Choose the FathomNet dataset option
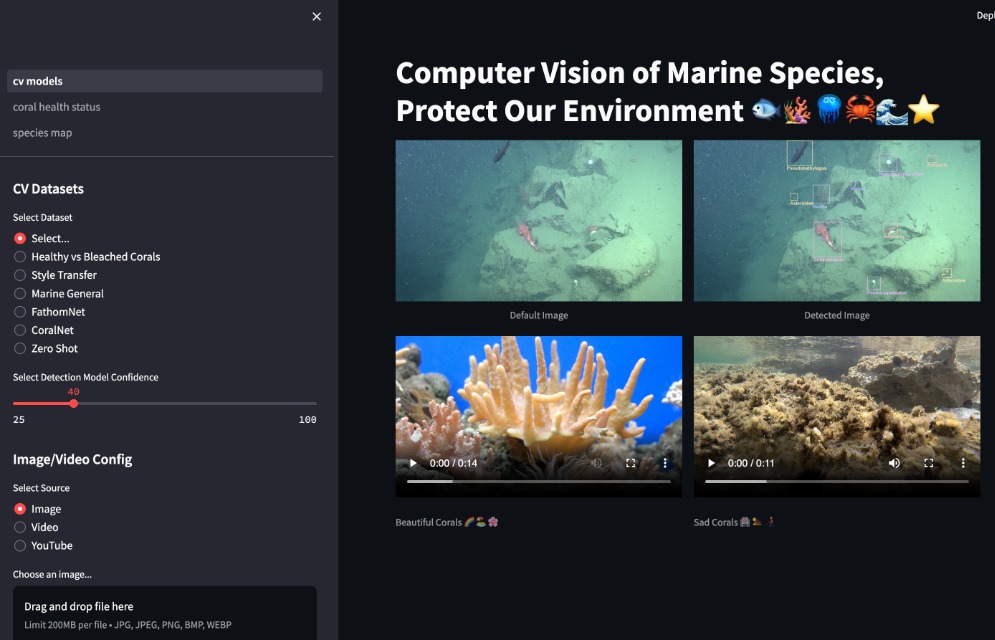Image resolution: width=995 pixels, height=640 pixels. coord(20,312)
